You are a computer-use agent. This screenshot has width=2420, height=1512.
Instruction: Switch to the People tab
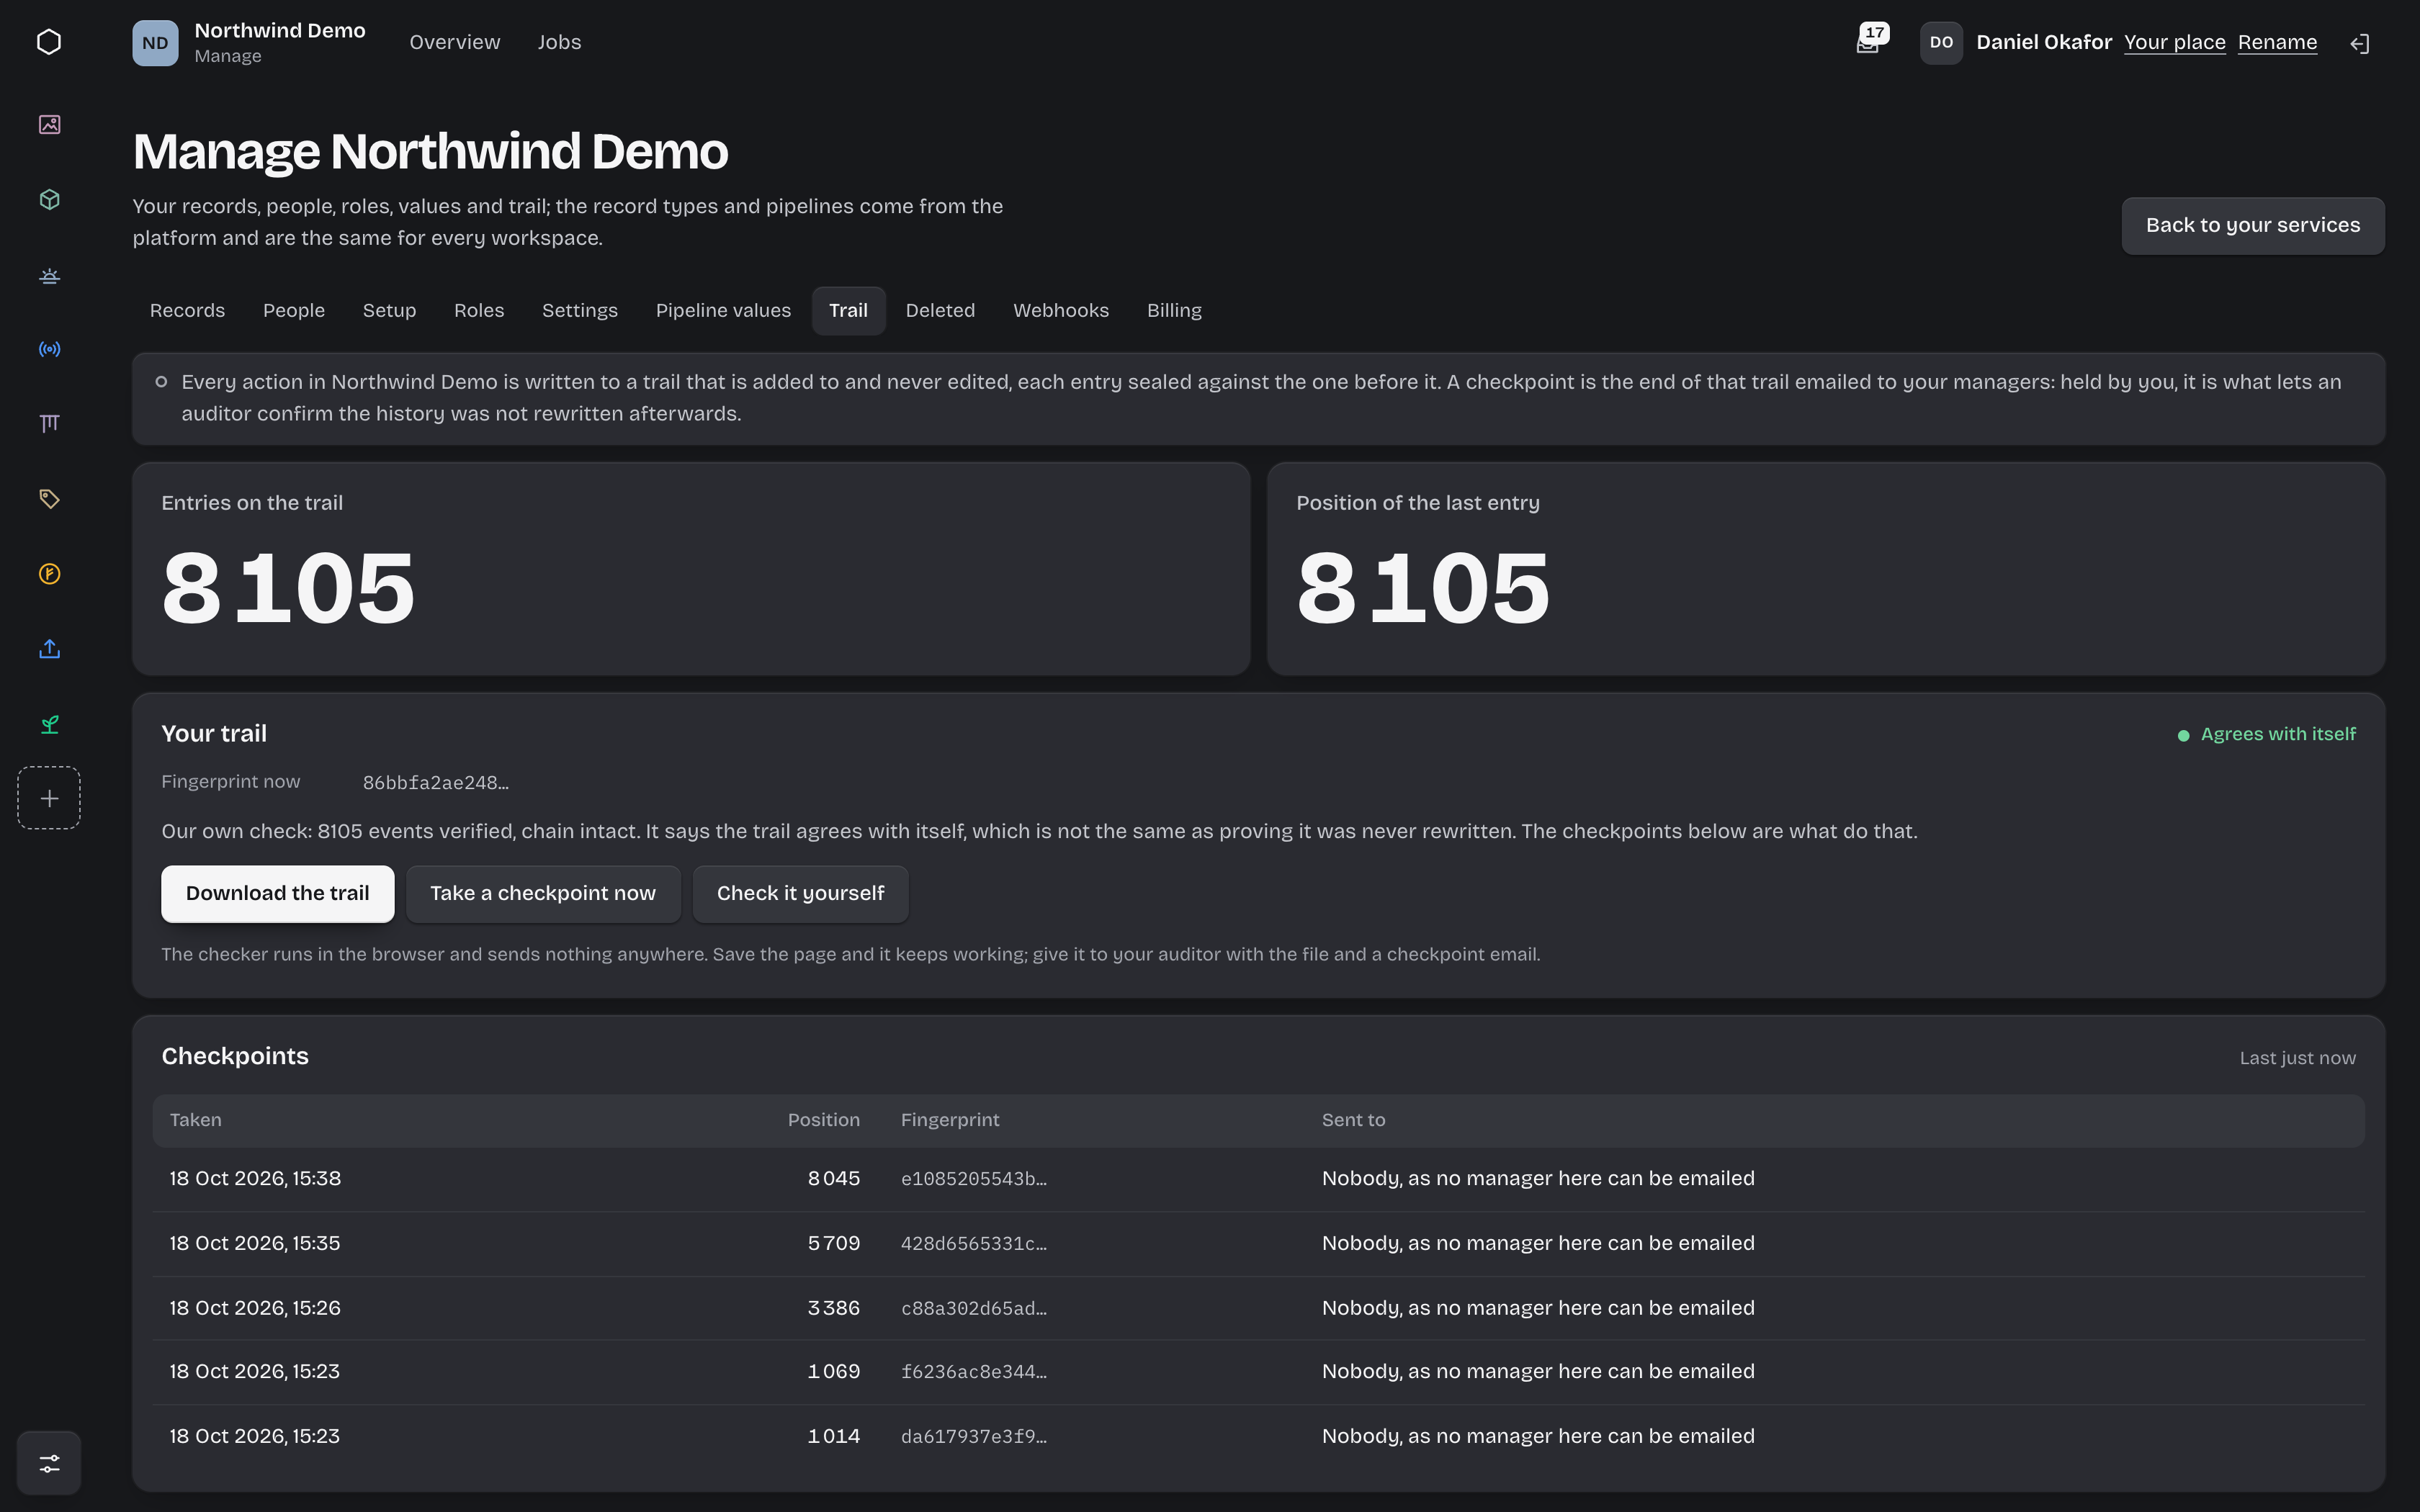[x=294, y=311]
